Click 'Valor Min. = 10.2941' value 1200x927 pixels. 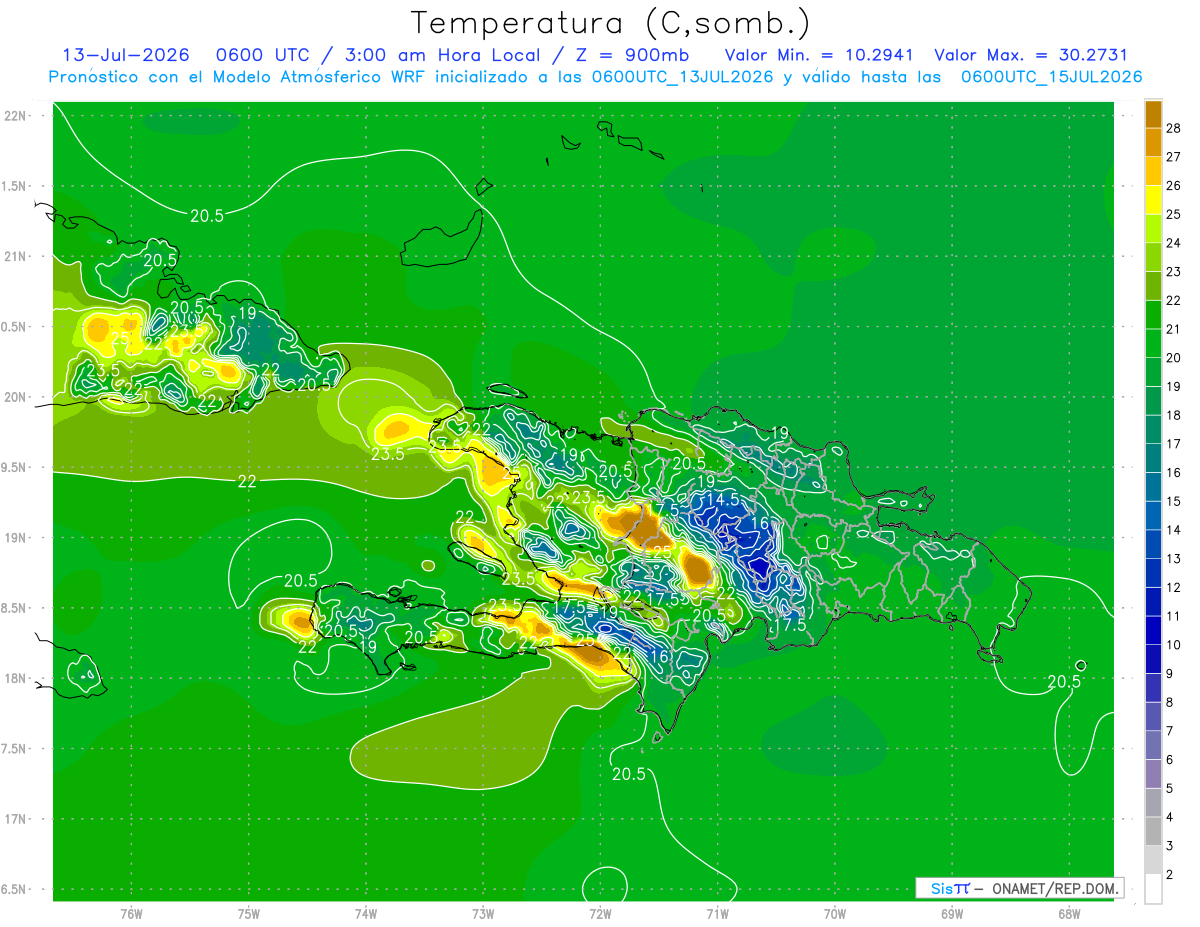tap(820, 55)
